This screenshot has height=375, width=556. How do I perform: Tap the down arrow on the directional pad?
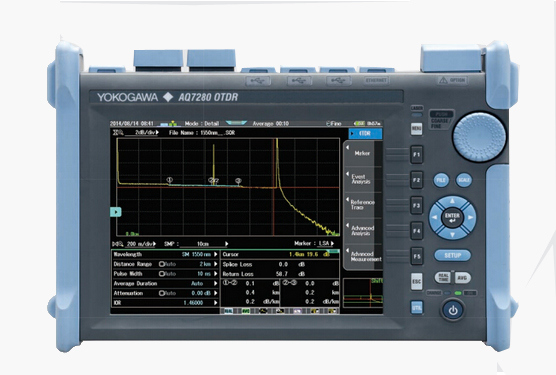tap(452, 234)
